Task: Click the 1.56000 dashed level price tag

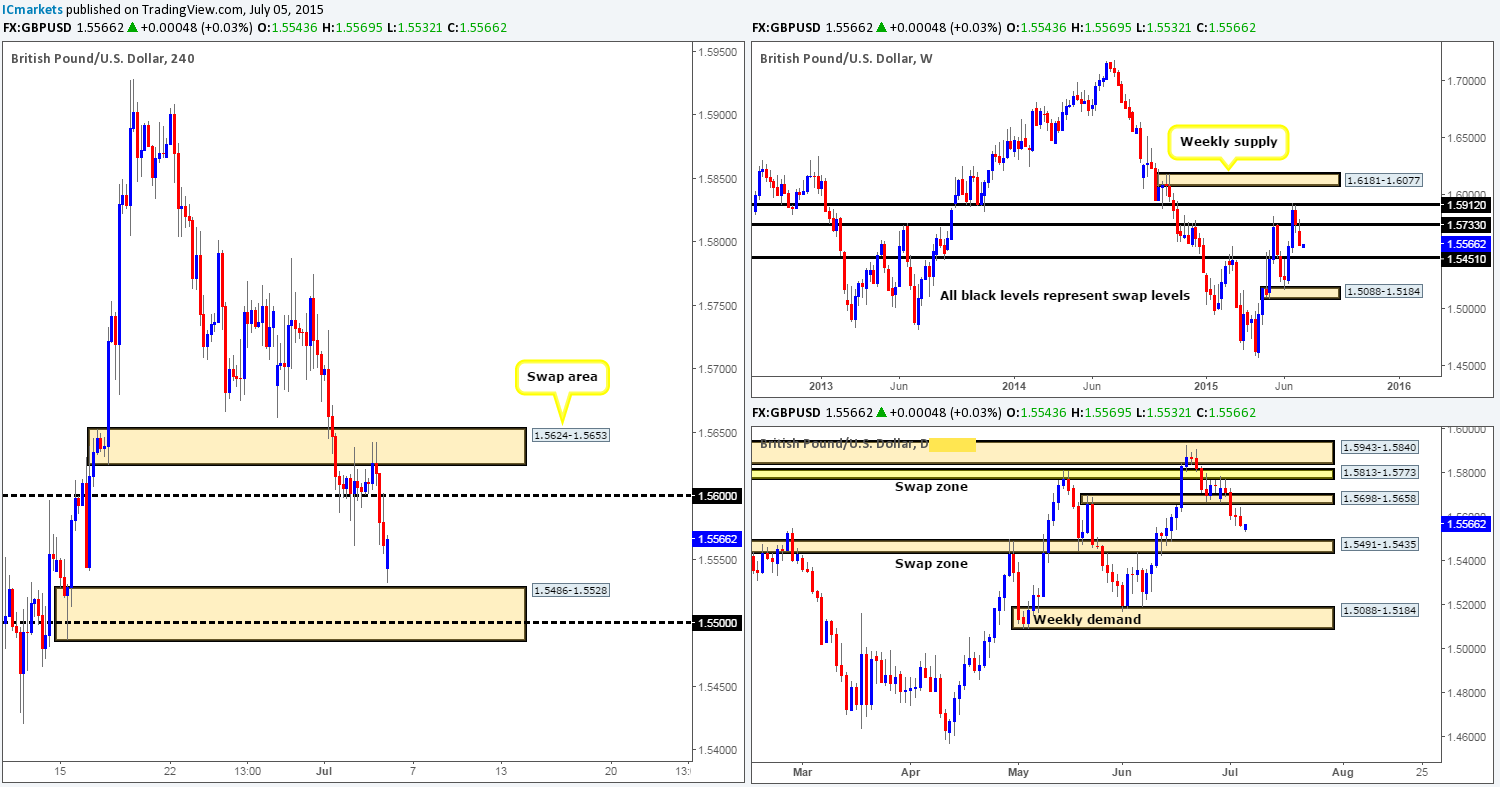Action: pyautogui.click(x=716, y=495)
